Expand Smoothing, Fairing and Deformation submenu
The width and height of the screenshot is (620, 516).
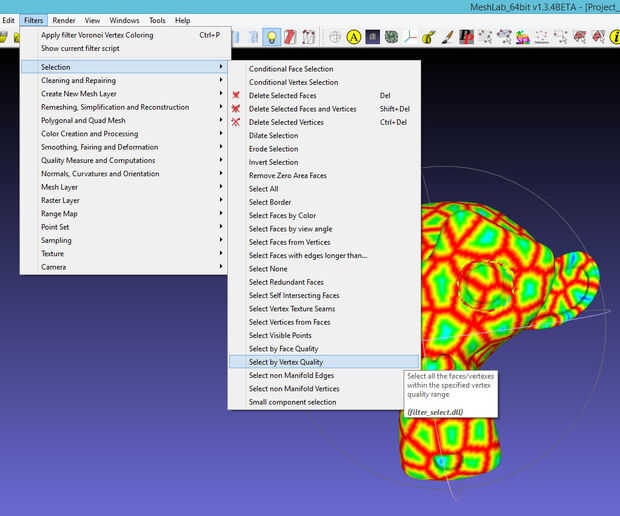(x=124, y=147)
